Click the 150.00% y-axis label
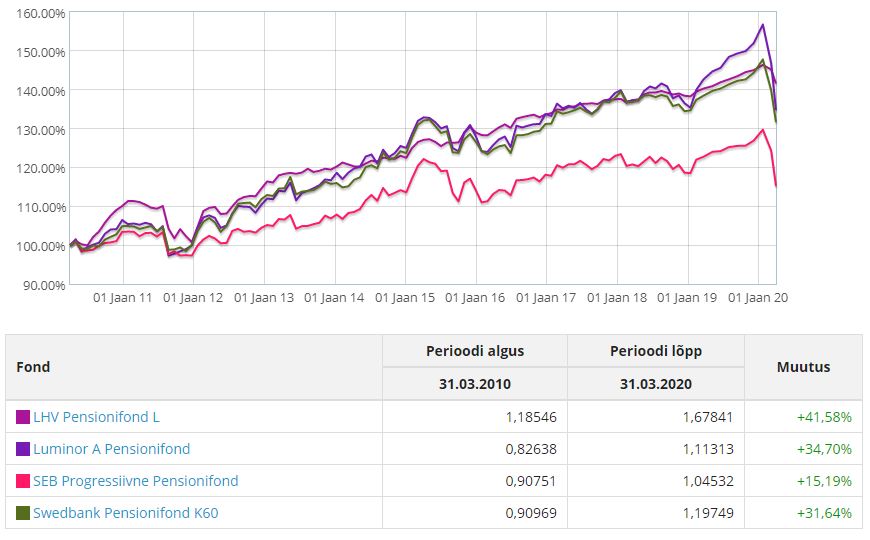Screen dimensions: 870x540 (41, 52)
